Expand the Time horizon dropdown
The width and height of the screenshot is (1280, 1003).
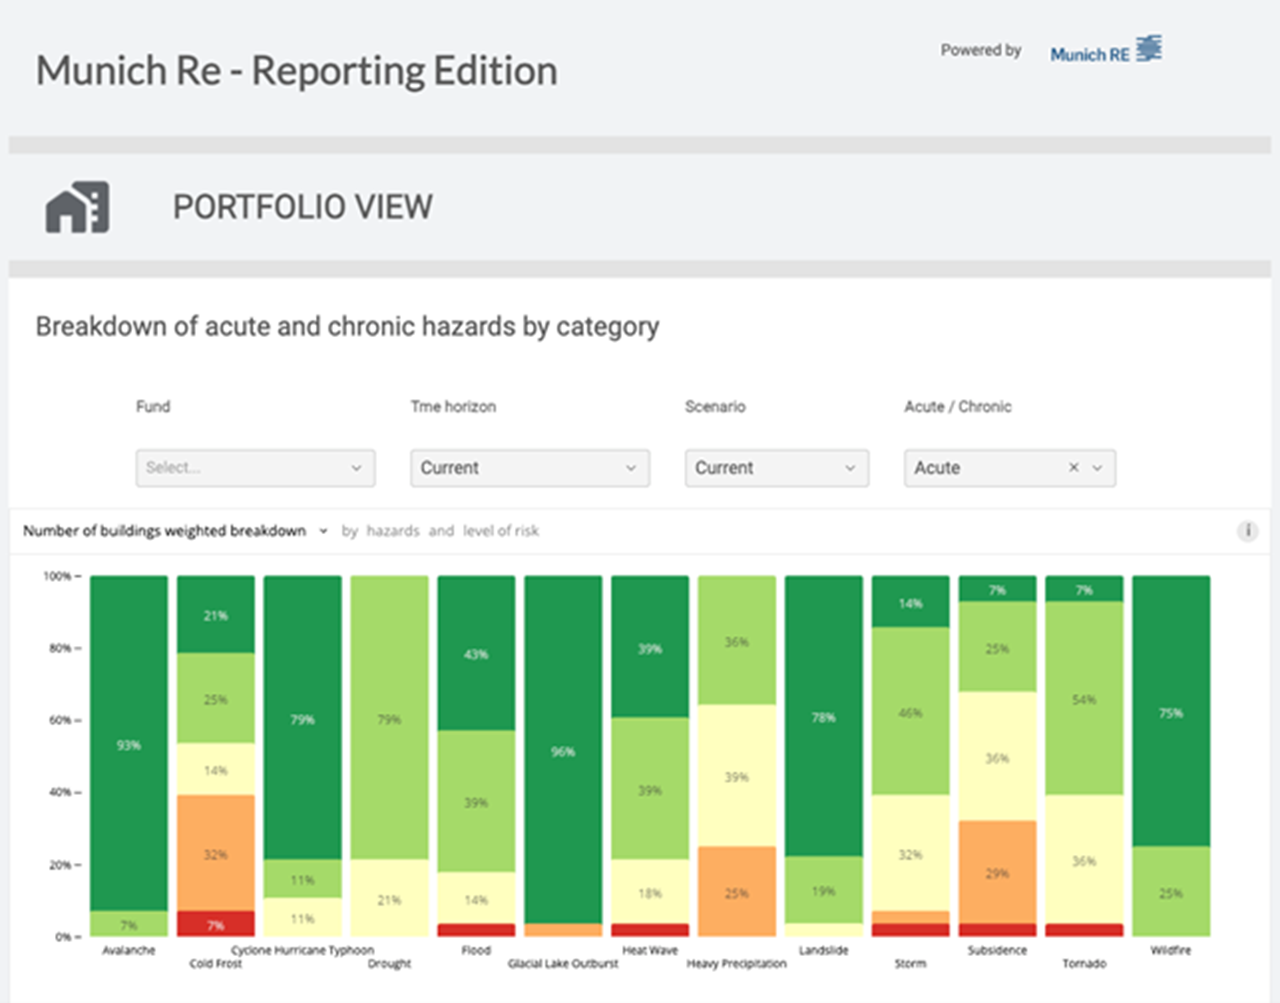[529, 467]
